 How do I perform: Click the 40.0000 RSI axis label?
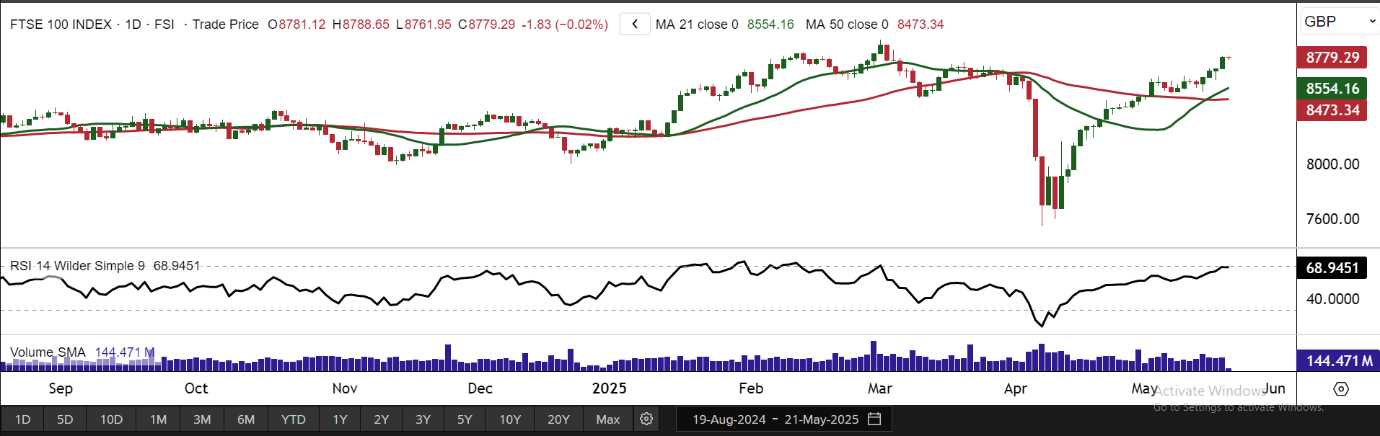pyautogui.click(x=1333, y=298)
